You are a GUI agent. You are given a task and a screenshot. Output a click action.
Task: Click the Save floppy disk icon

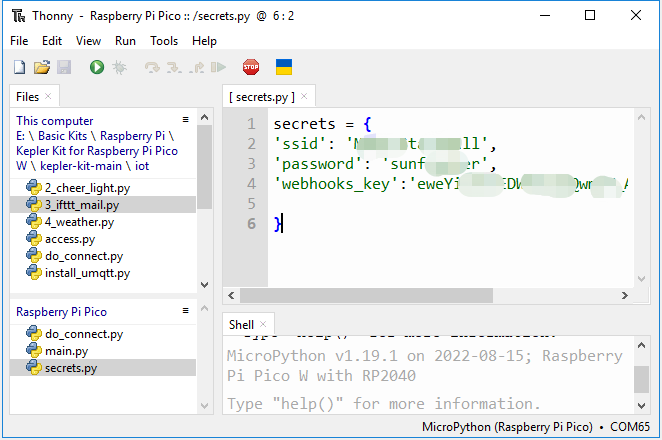[64, 67]
